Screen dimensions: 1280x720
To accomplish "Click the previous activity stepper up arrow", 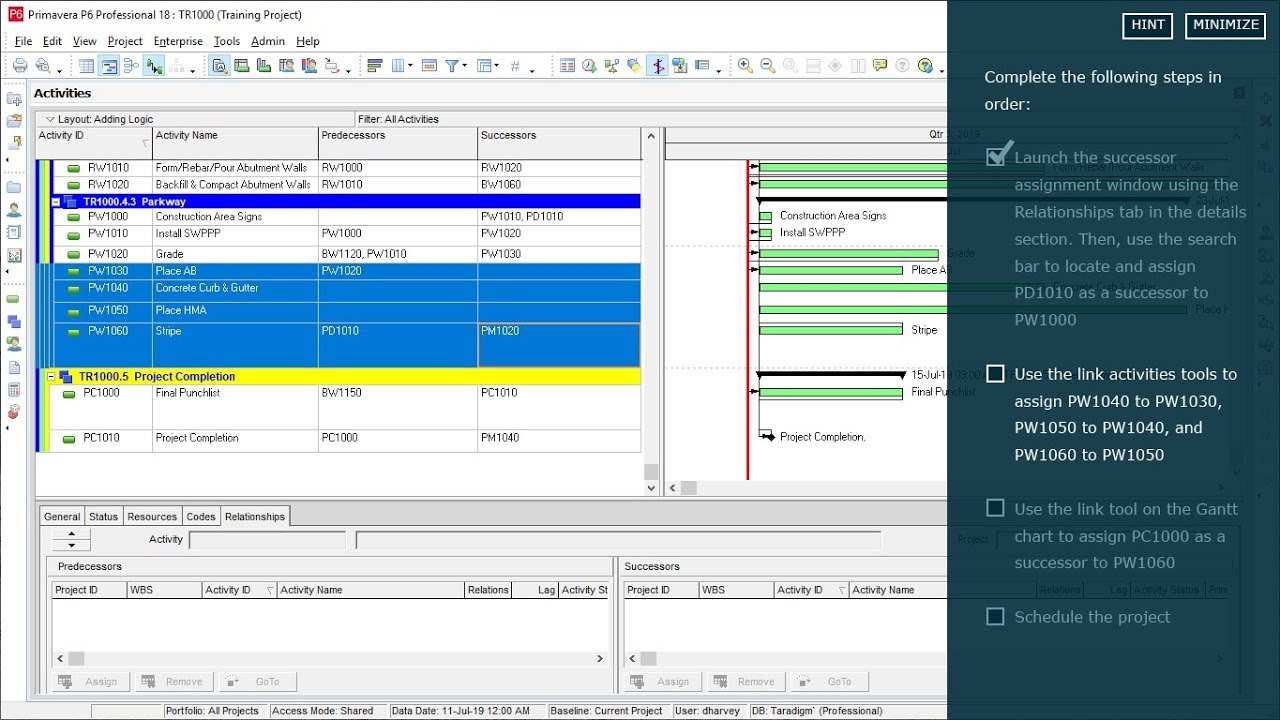I will tap(71, 535).
